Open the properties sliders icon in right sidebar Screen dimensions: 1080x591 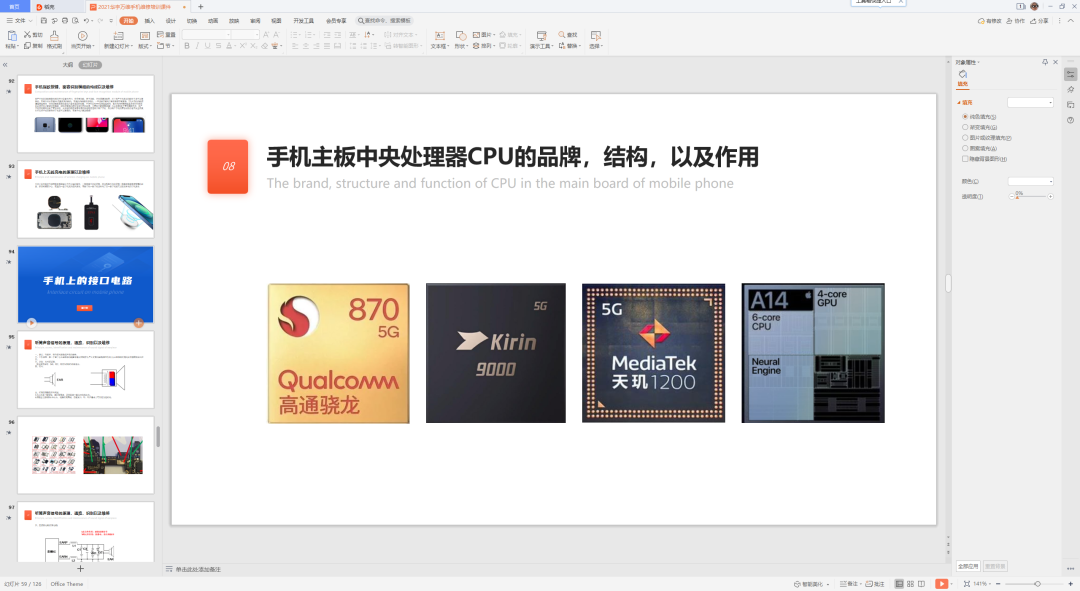click(x=1070, y=74)
